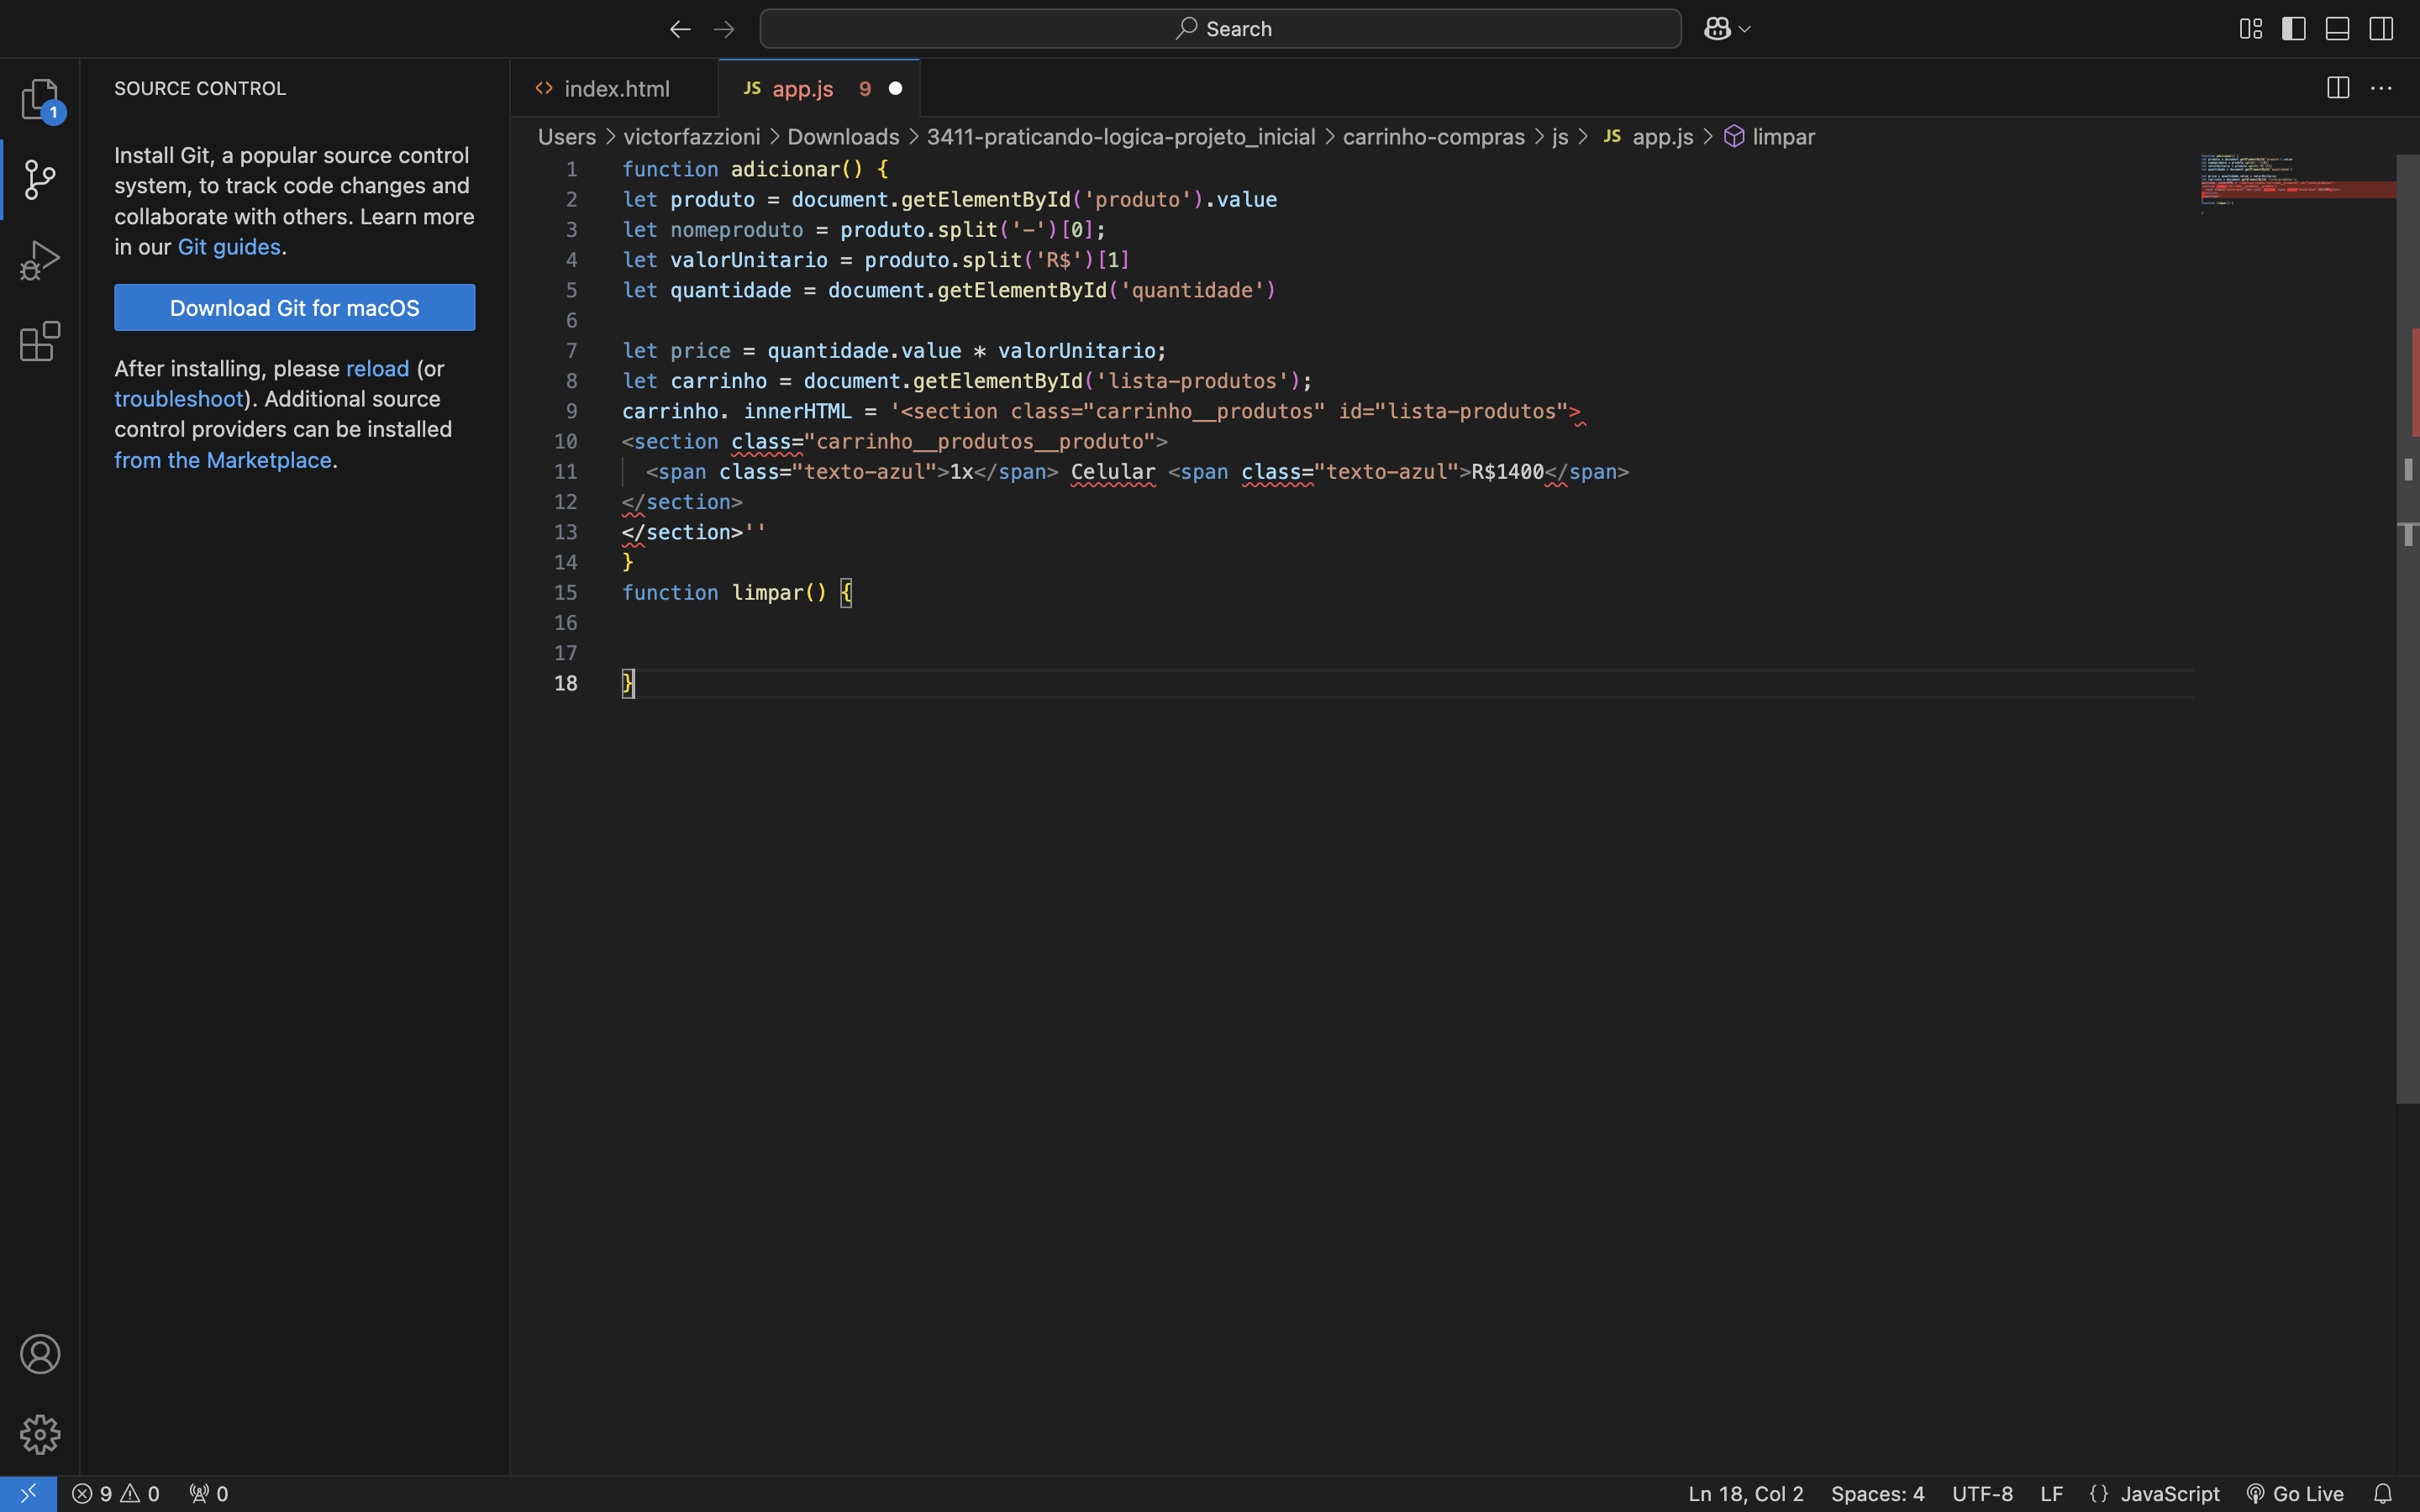Click the function adicionar() line
2420x1512 pixels.
click(755, 169)
